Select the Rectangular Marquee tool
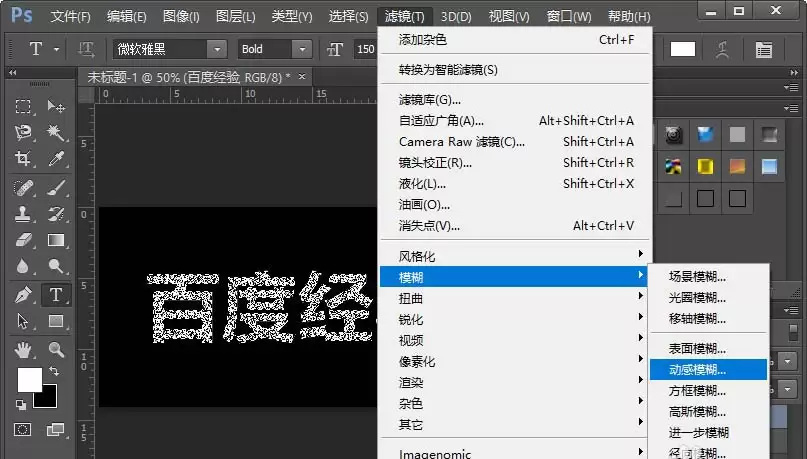 [23, 107]
